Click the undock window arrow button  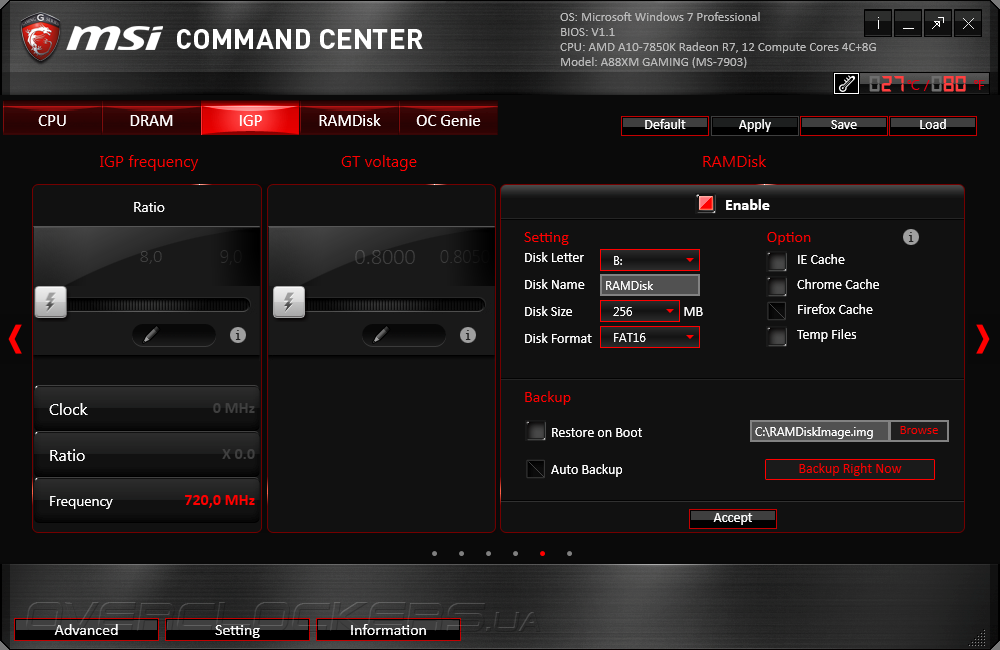pyautogui.click(x=938, y=24)
